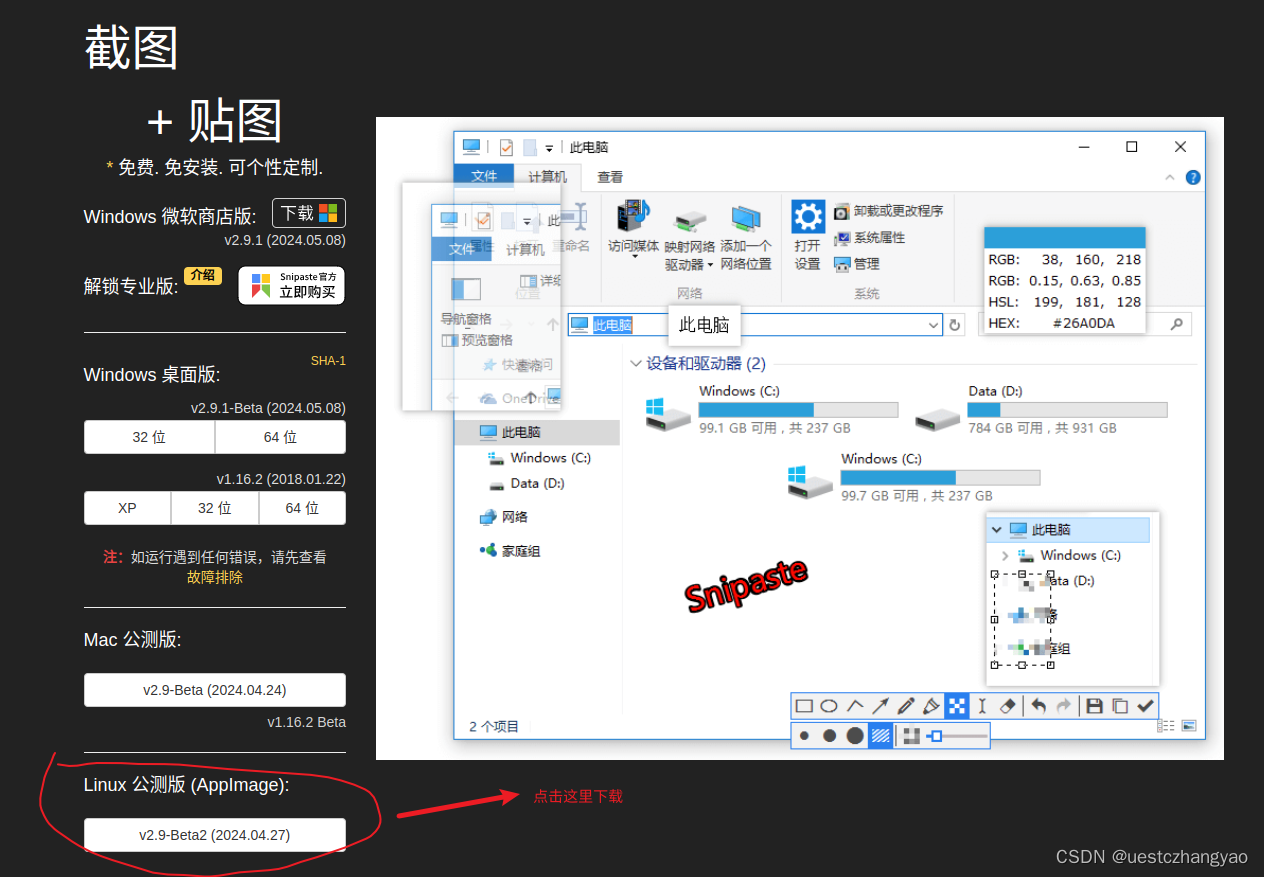This screenshot has width=1264, height=877.
Task: Select the text insertion tool
Action: pyautogui.click(x=982, y=706)
